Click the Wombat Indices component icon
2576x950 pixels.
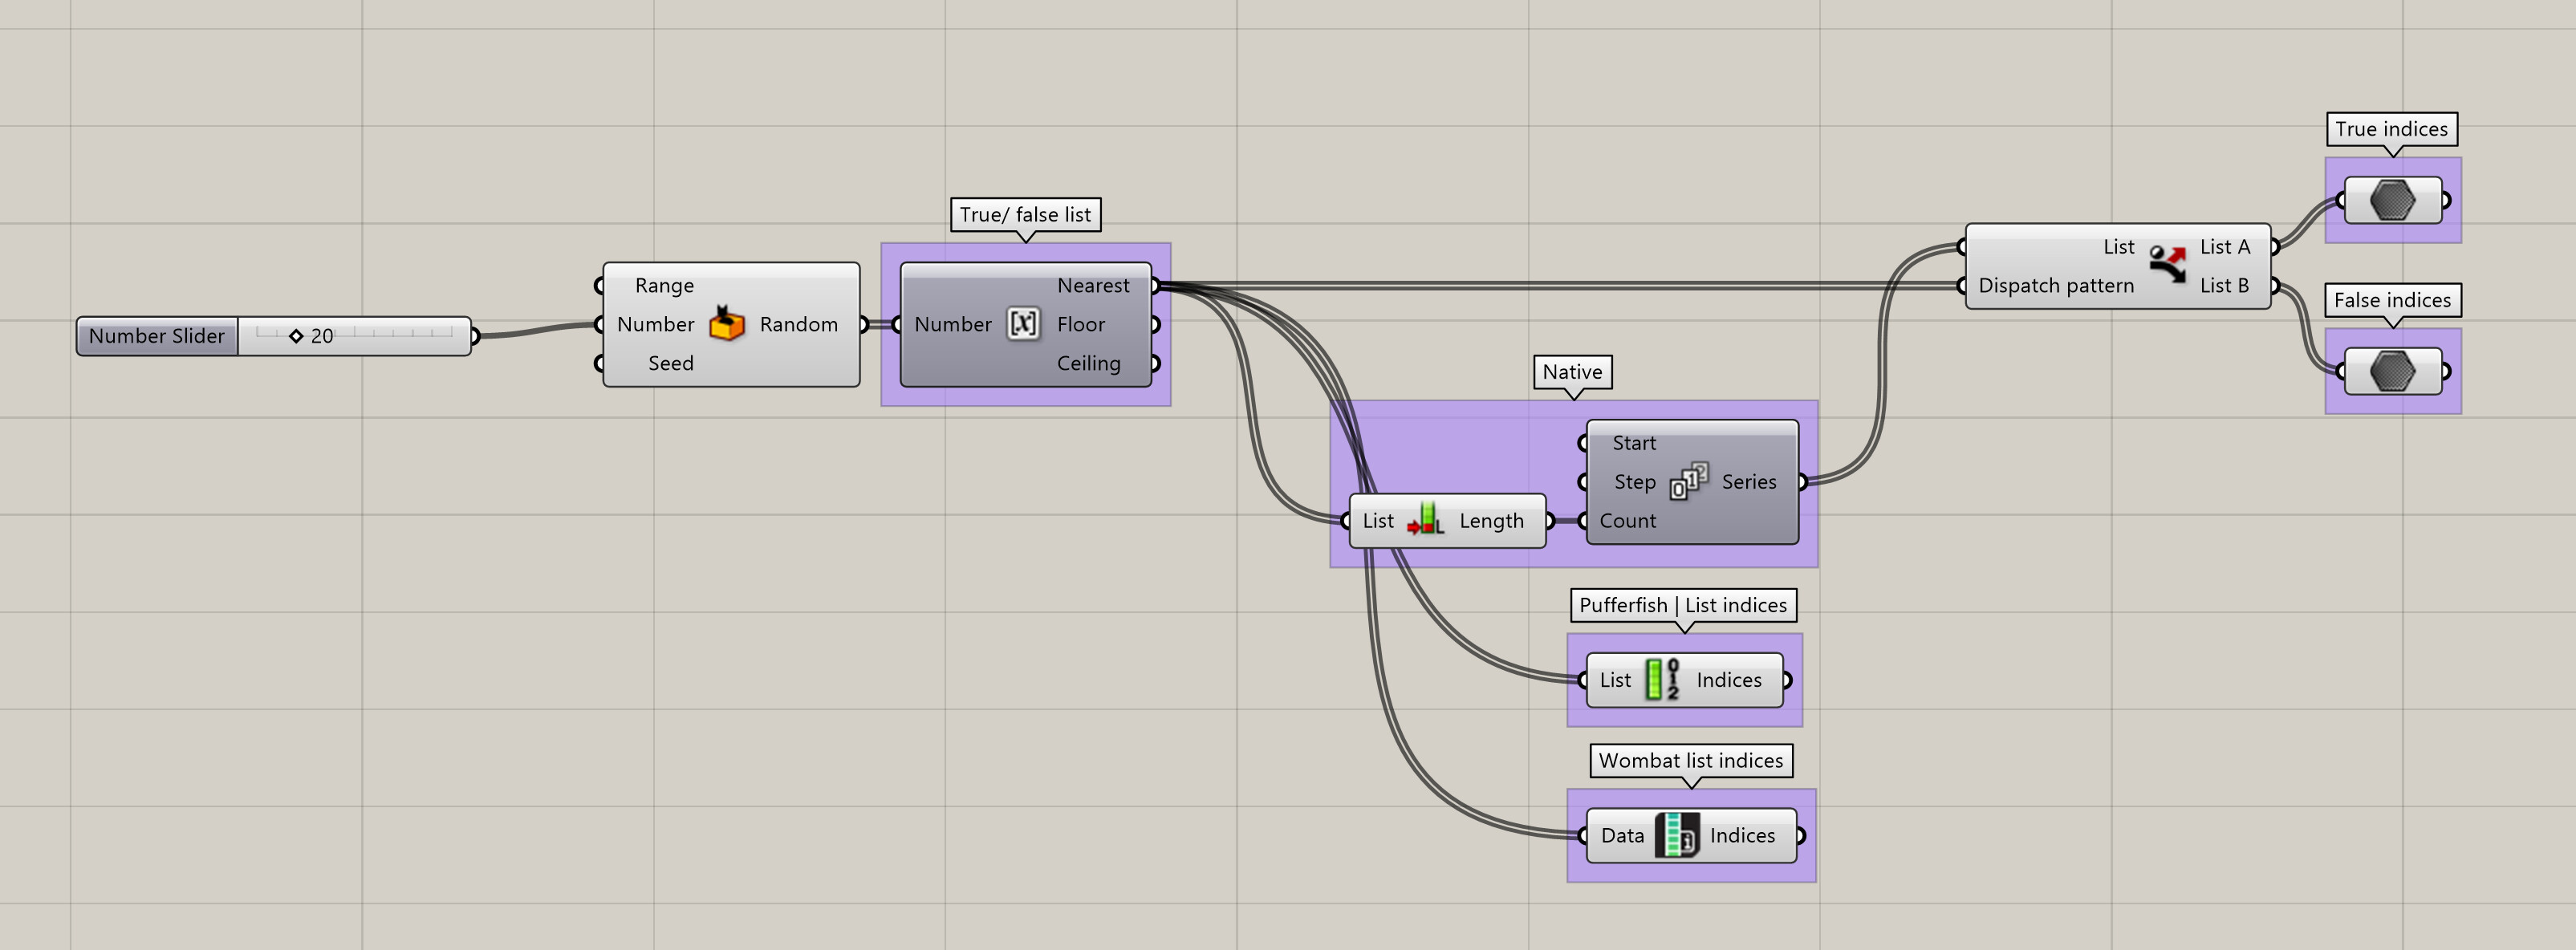click(1677, 835)
